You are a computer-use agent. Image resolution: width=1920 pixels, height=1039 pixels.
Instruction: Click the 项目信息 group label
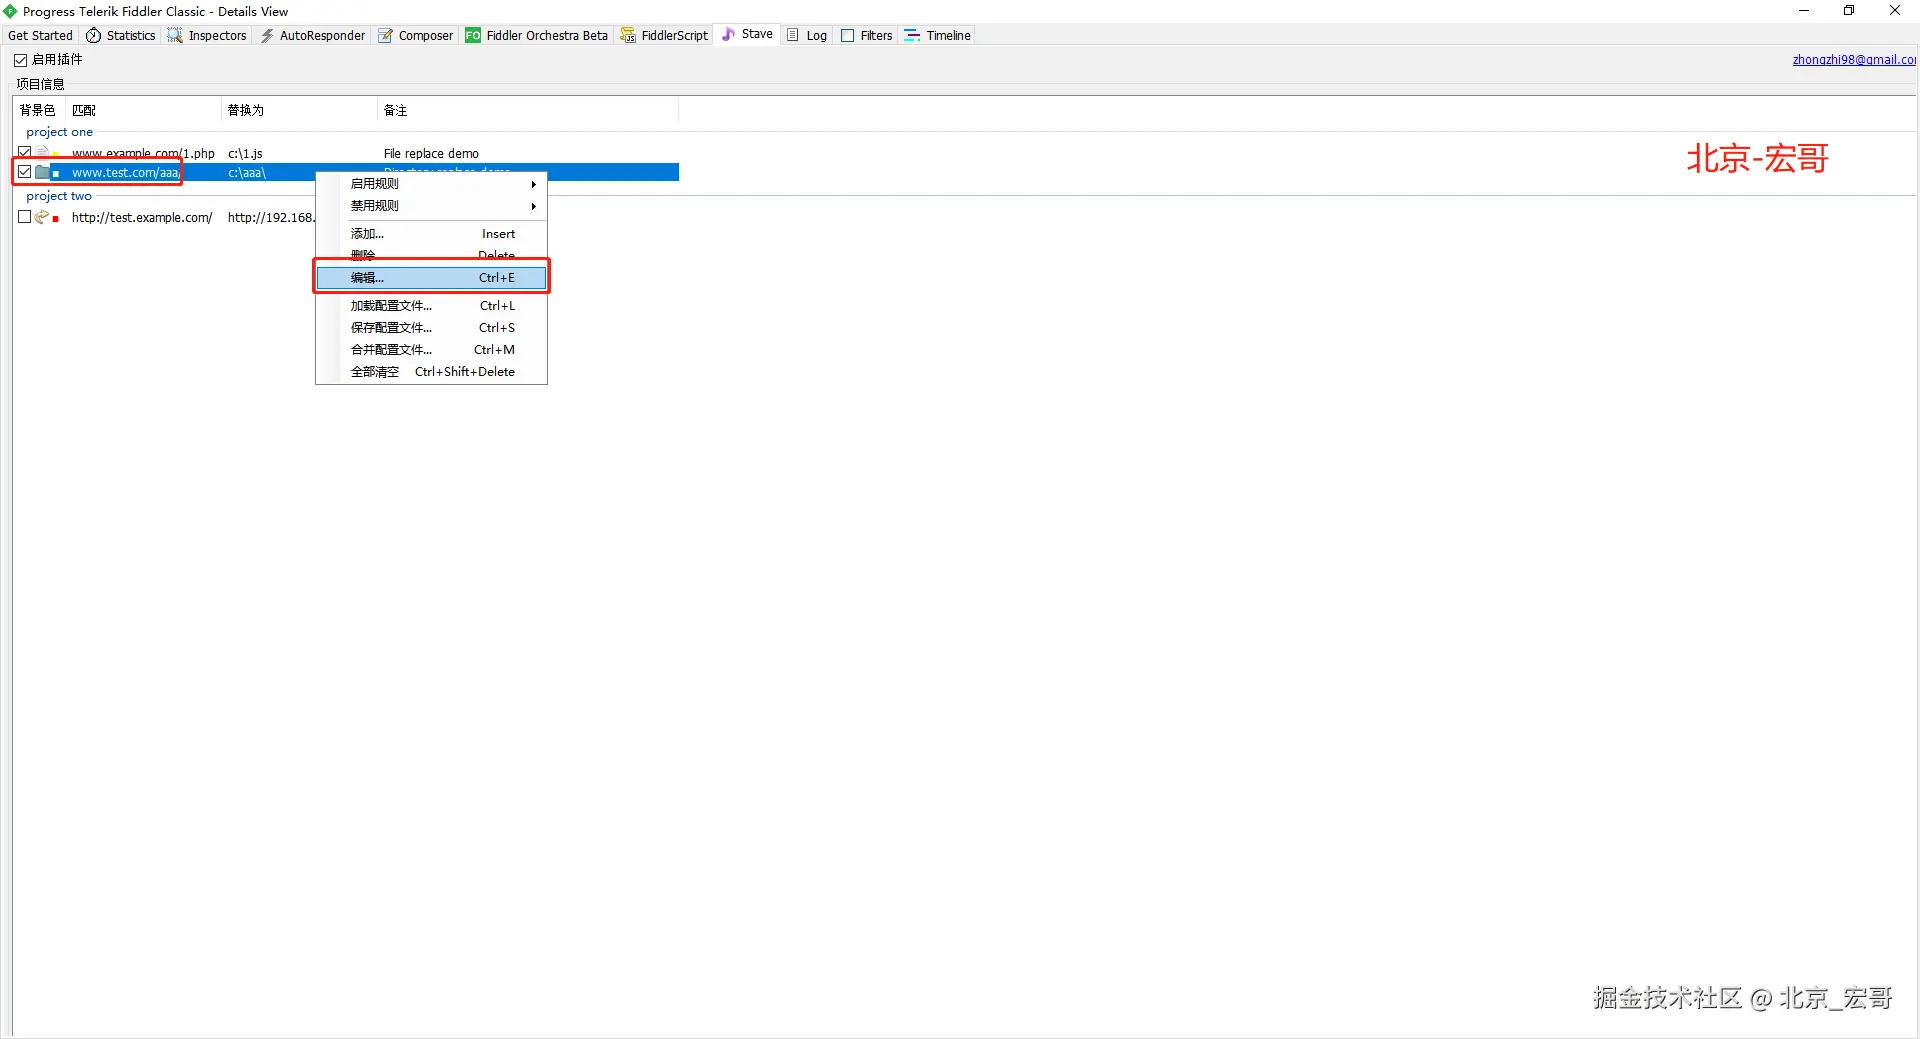coord(40,84)
